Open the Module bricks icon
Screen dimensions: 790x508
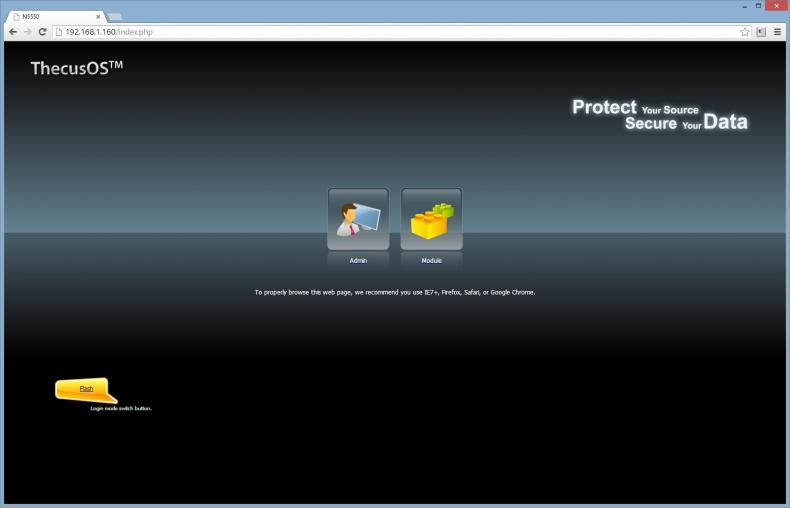click(431, 219)
